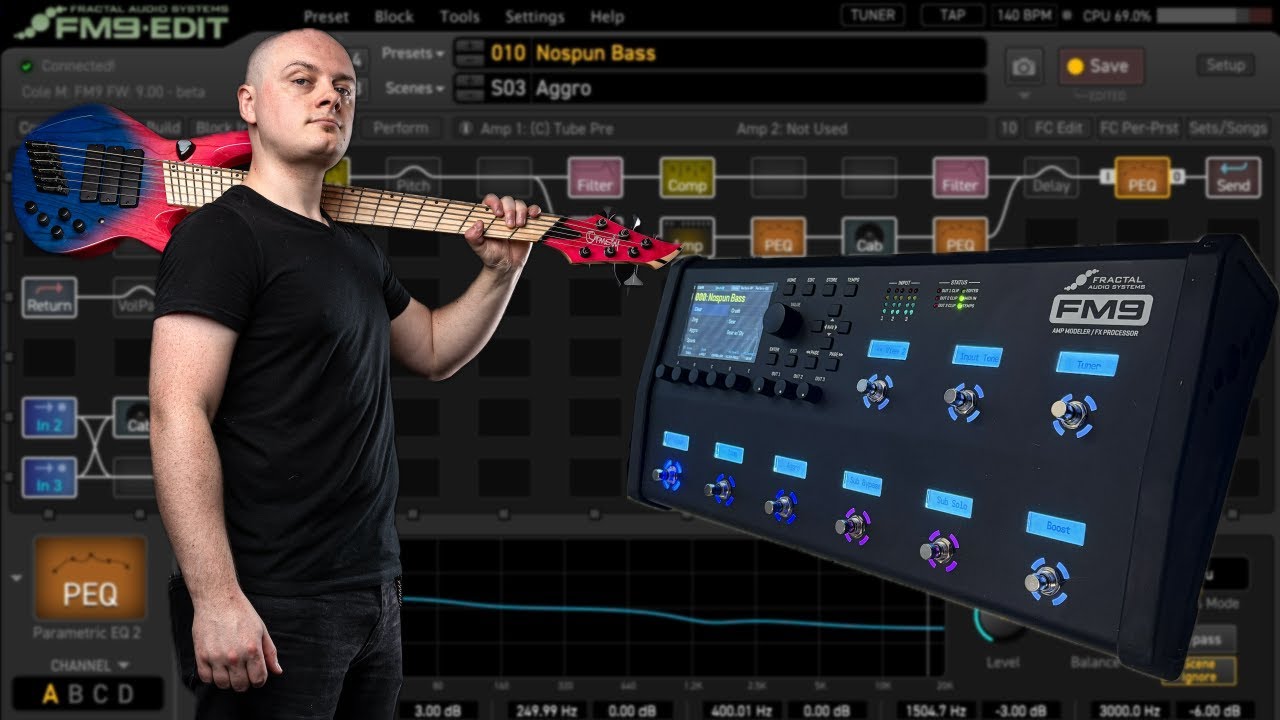Select channel A
This screenshot has width=1280, height=720.
[48, 694]
